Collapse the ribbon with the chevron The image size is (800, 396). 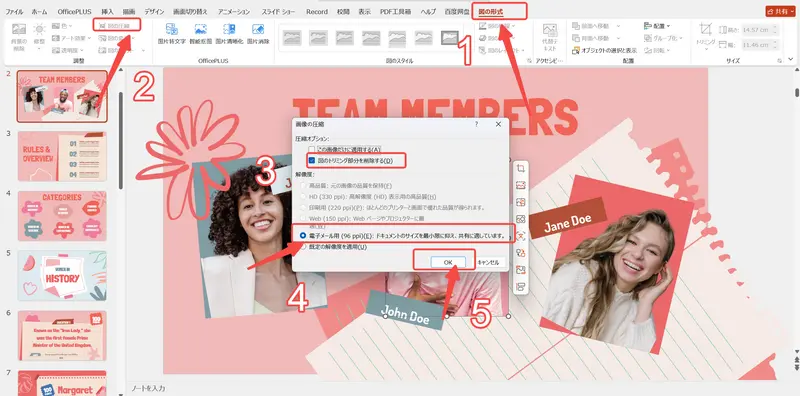tap(791, 60)
